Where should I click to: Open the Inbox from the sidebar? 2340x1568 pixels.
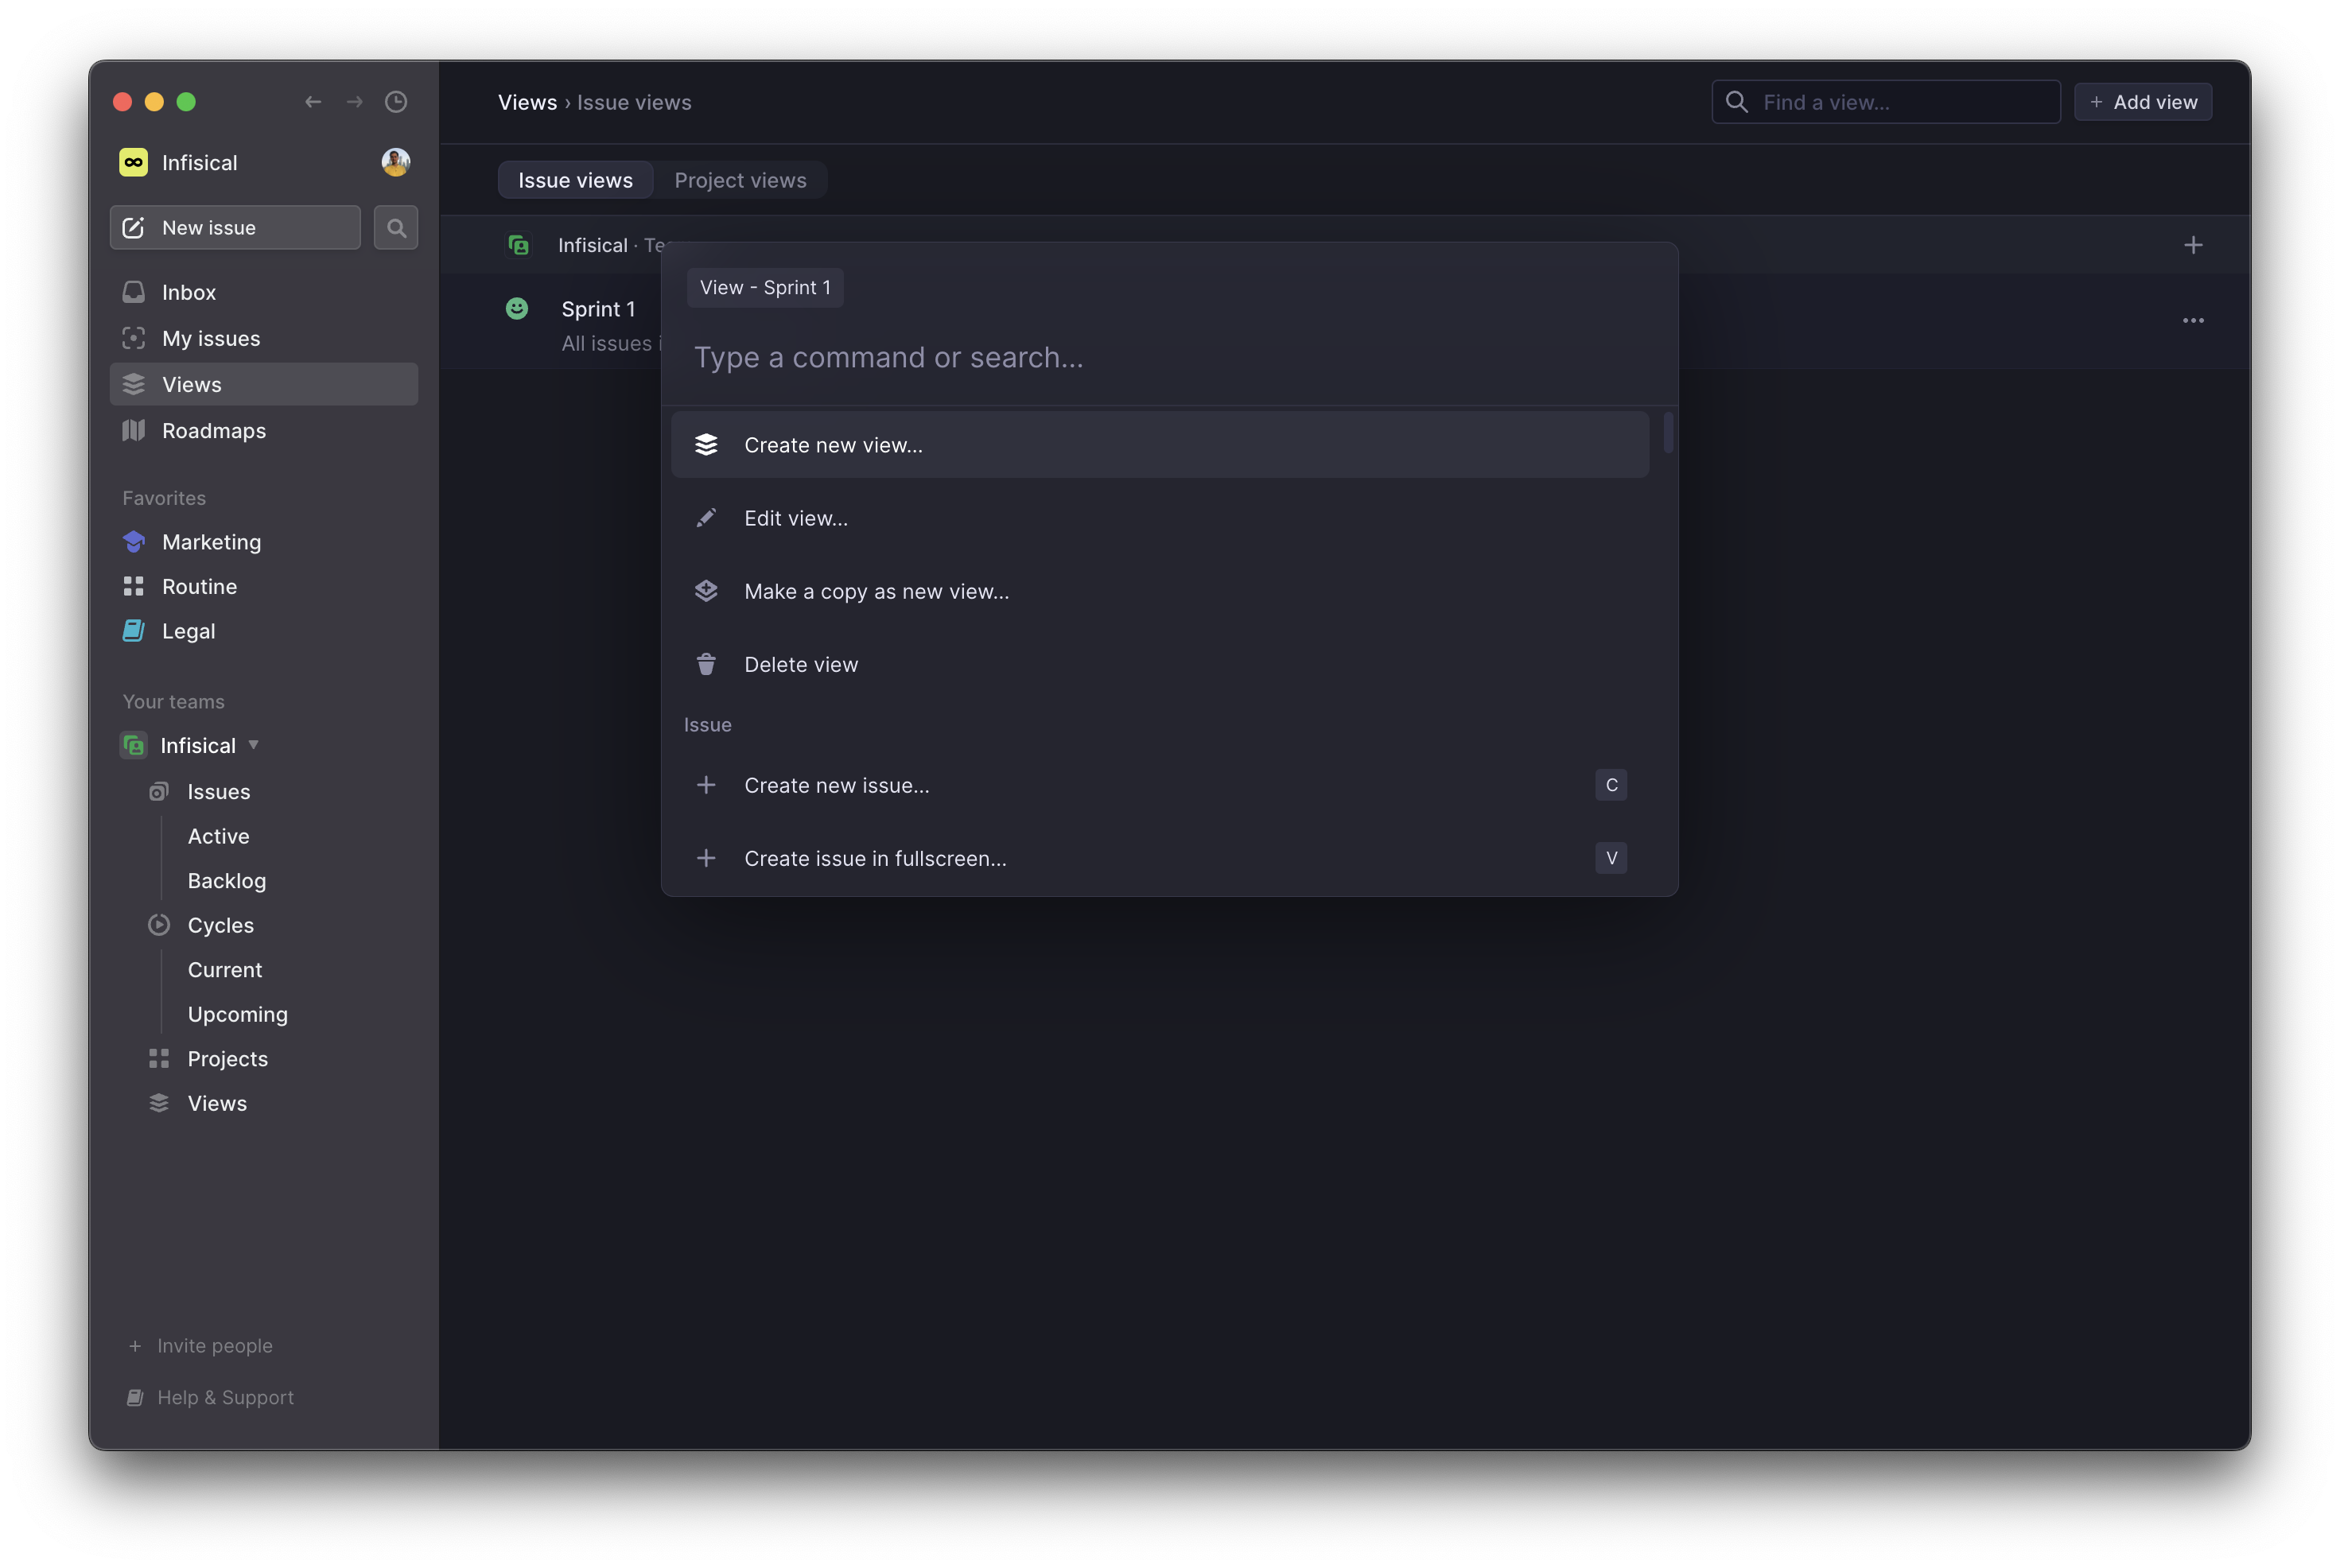189,292
